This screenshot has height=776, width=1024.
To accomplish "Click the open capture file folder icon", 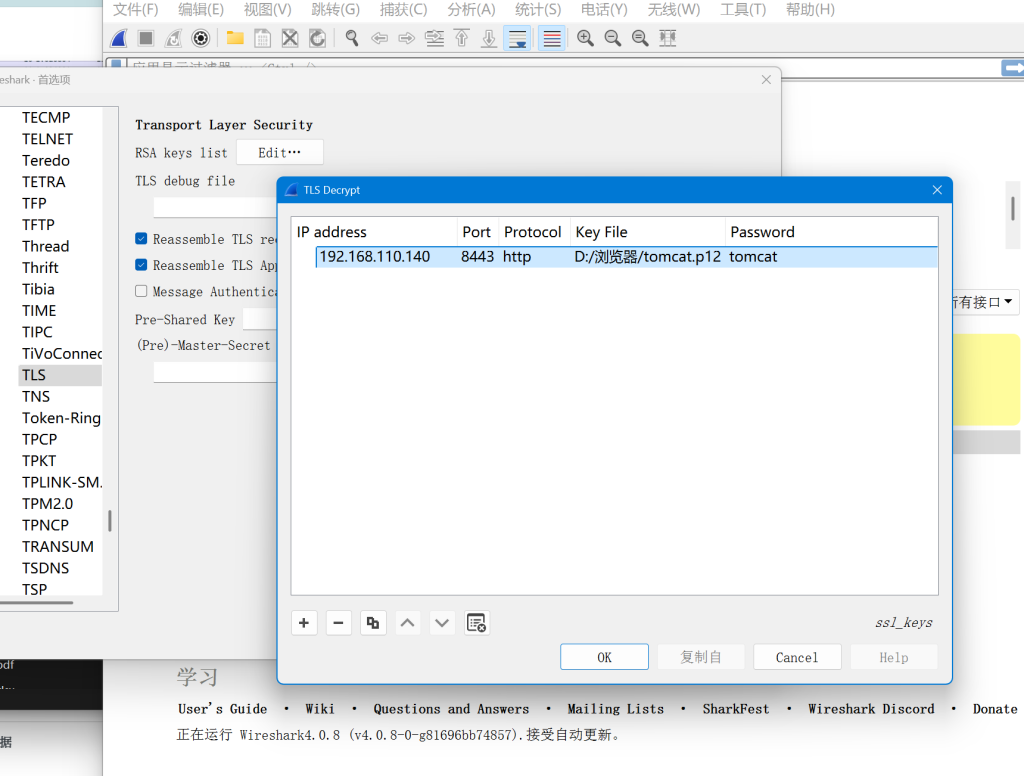I will 235,38.
